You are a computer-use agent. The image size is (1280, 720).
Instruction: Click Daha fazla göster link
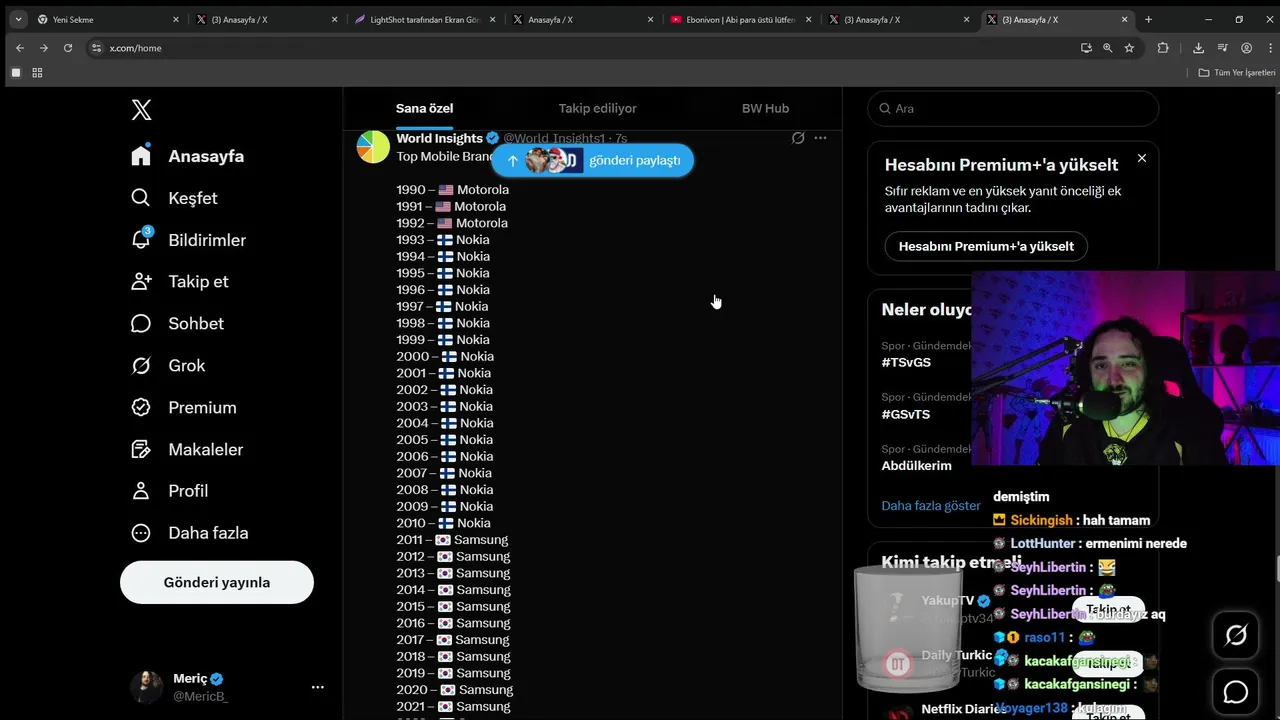tap(931, 506)
